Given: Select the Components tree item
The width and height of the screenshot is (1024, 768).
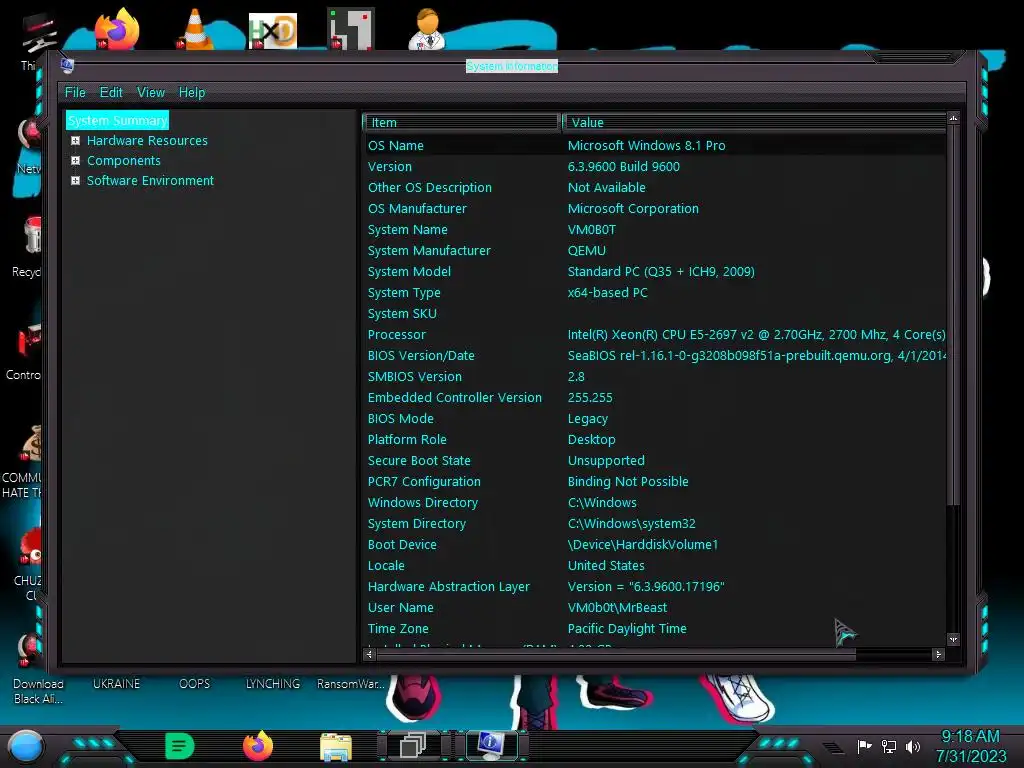Looking at the screenshot, I should pyautogui.click(x=123, y=161).
